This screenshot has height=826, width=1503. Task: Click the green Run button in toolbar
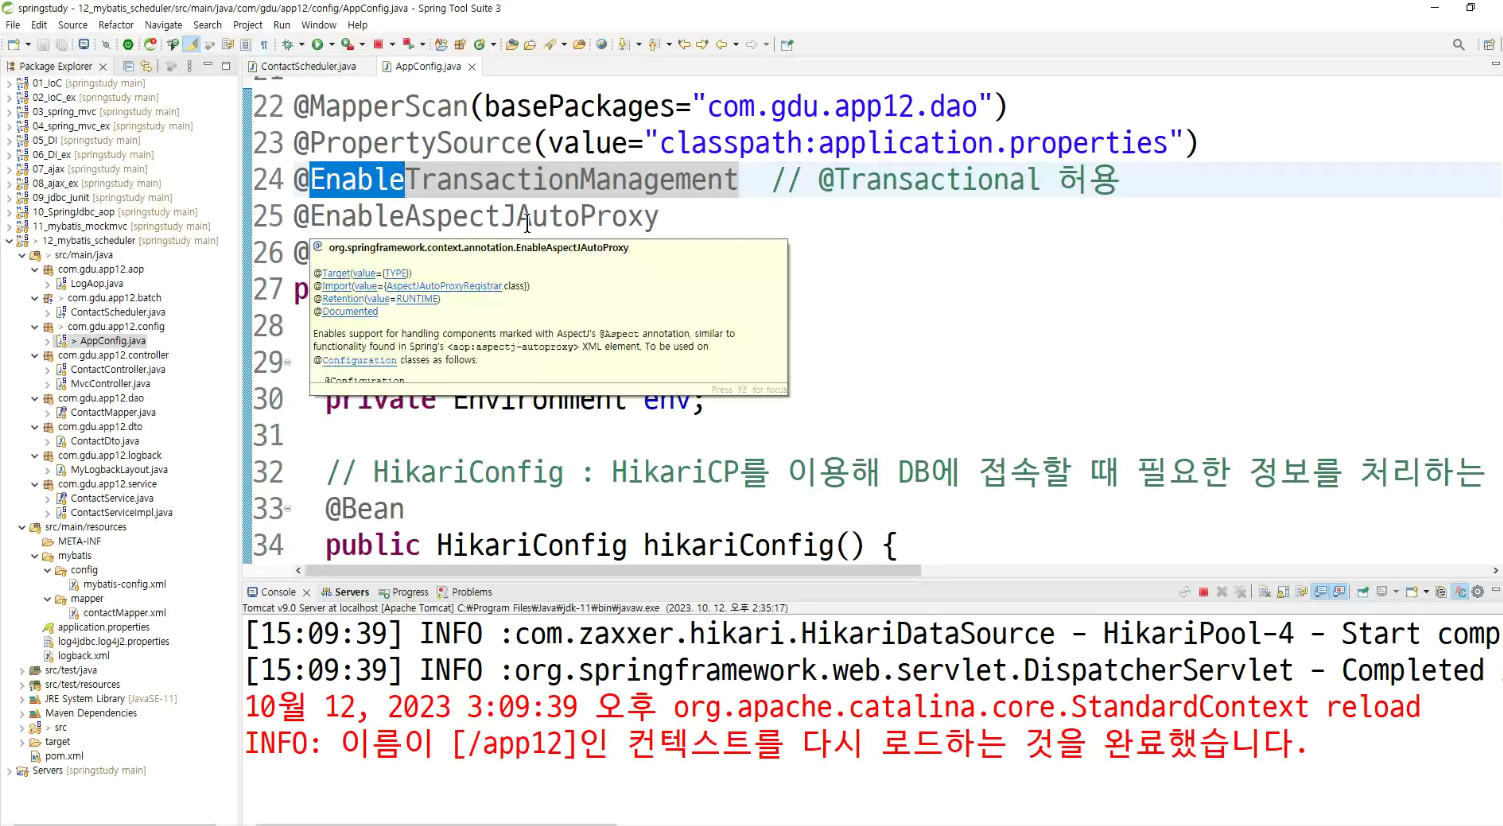[x=318, y=44]
